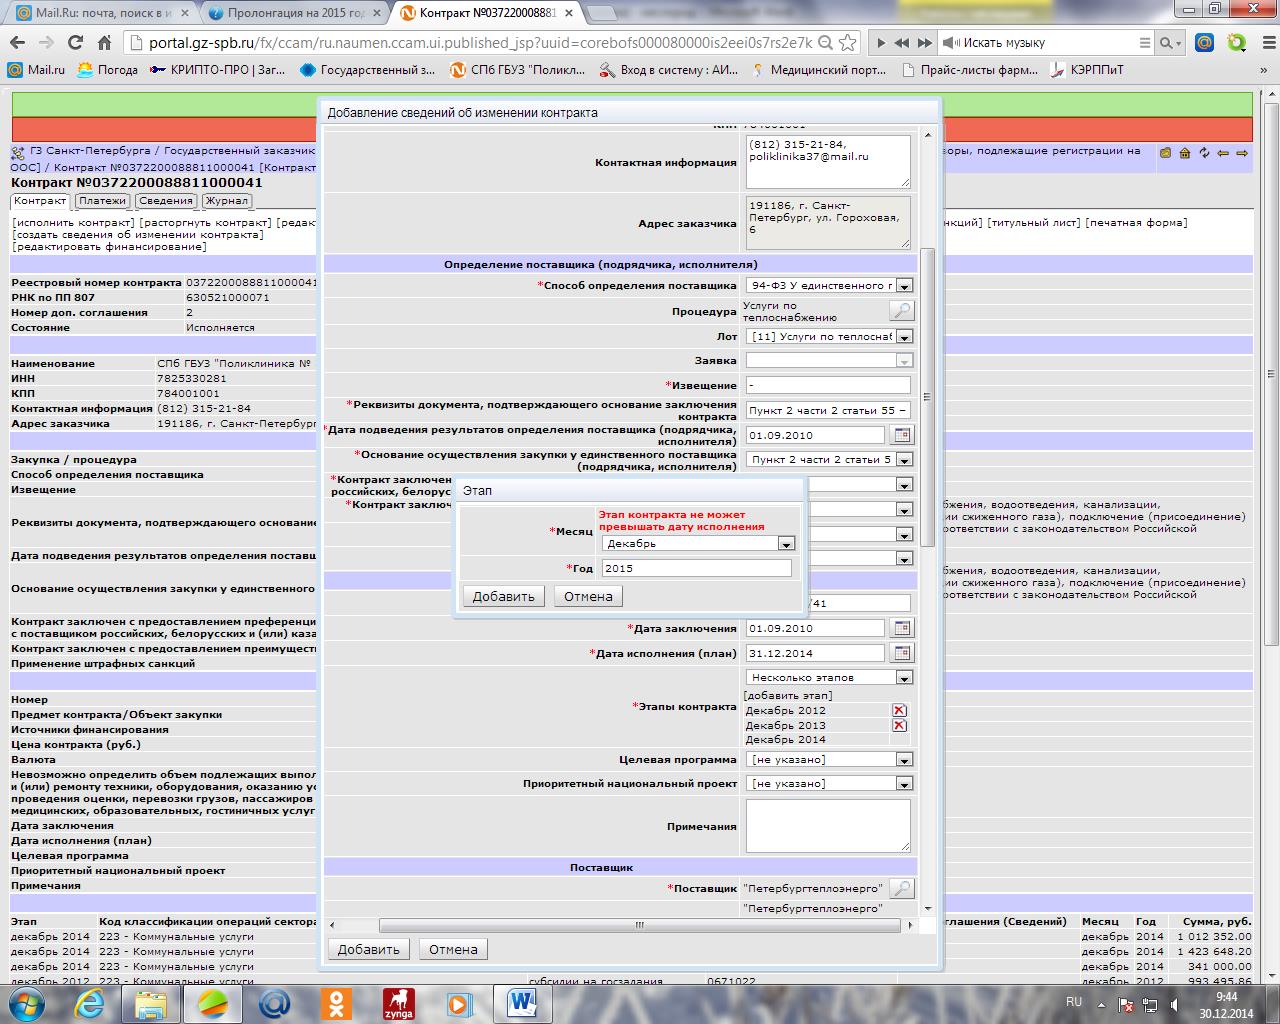Click the [добавить этап] link

point(788,695)
